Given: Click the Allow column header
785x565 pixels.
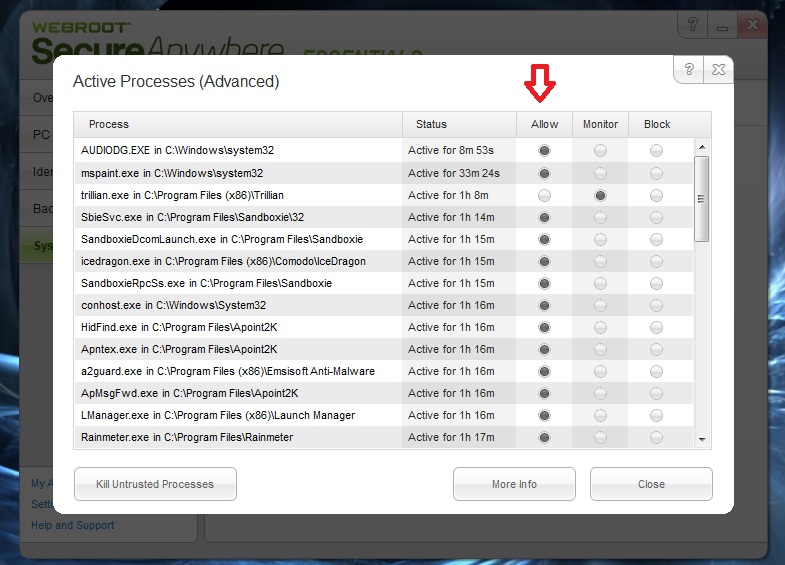Looking at the screenshot, I should point(544,124).
